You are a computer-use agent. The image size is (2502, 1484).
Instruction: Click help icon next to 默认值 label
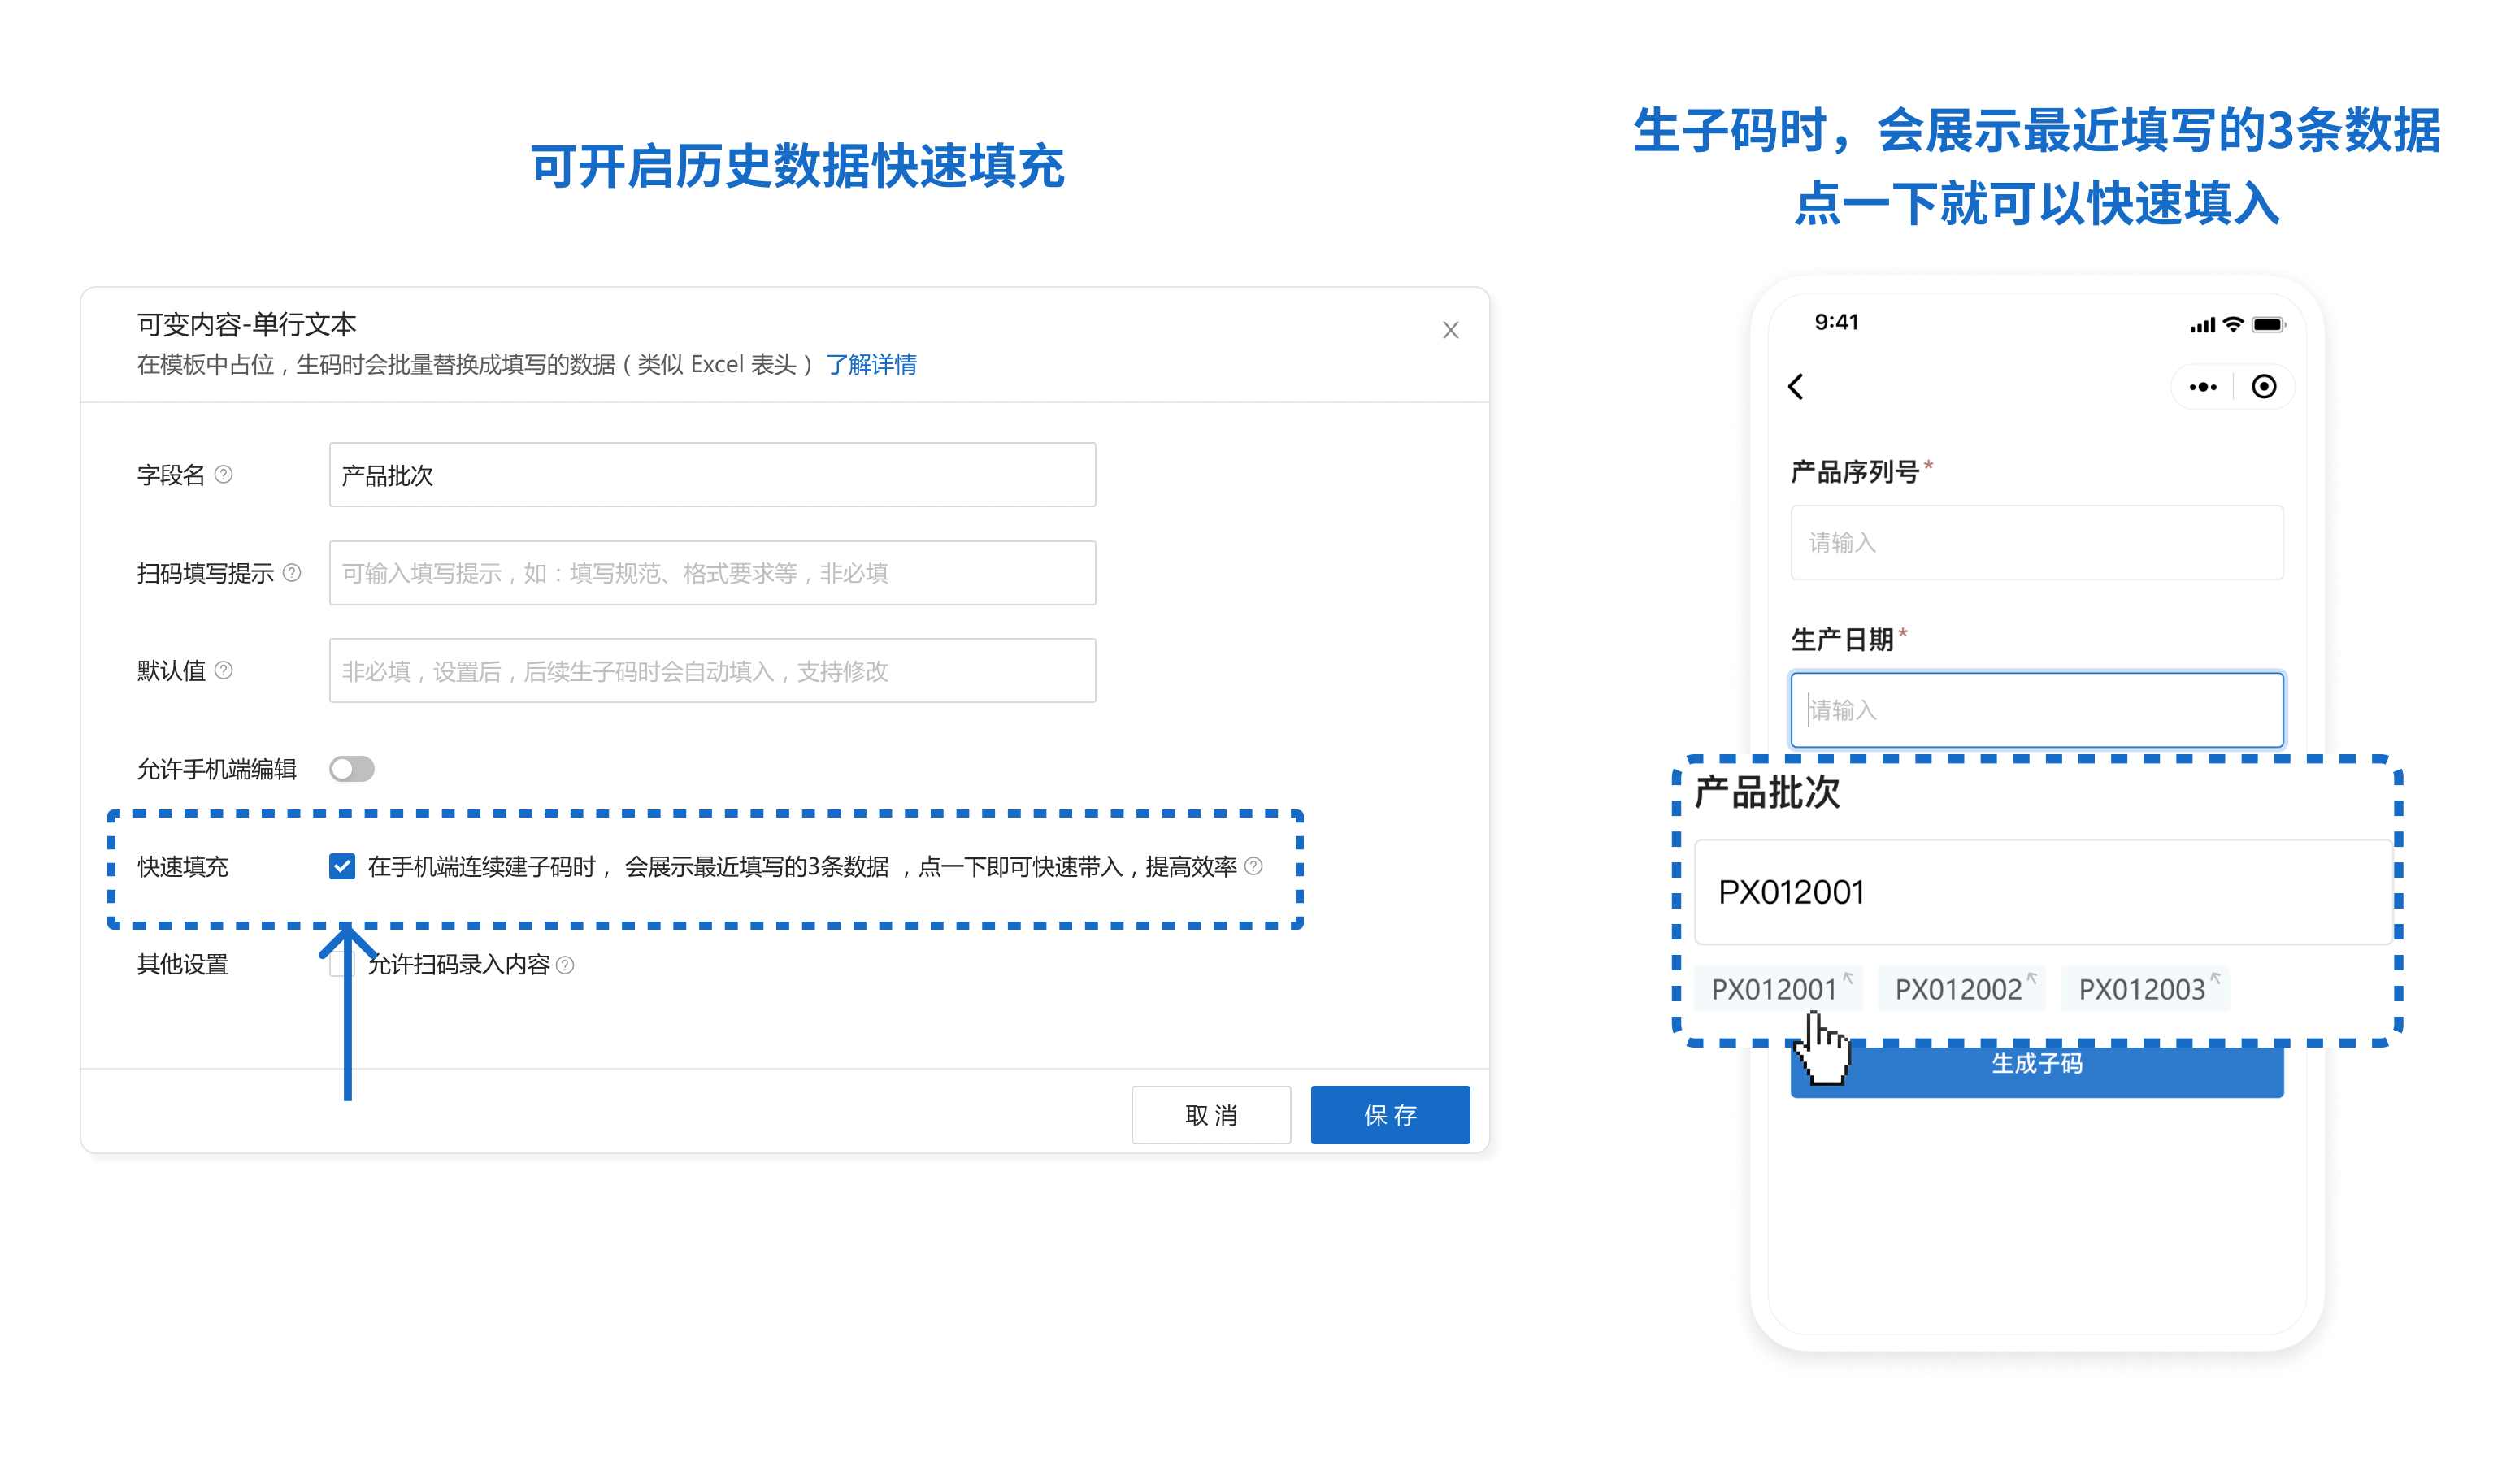pyautogui.click(x=224, y=670)
